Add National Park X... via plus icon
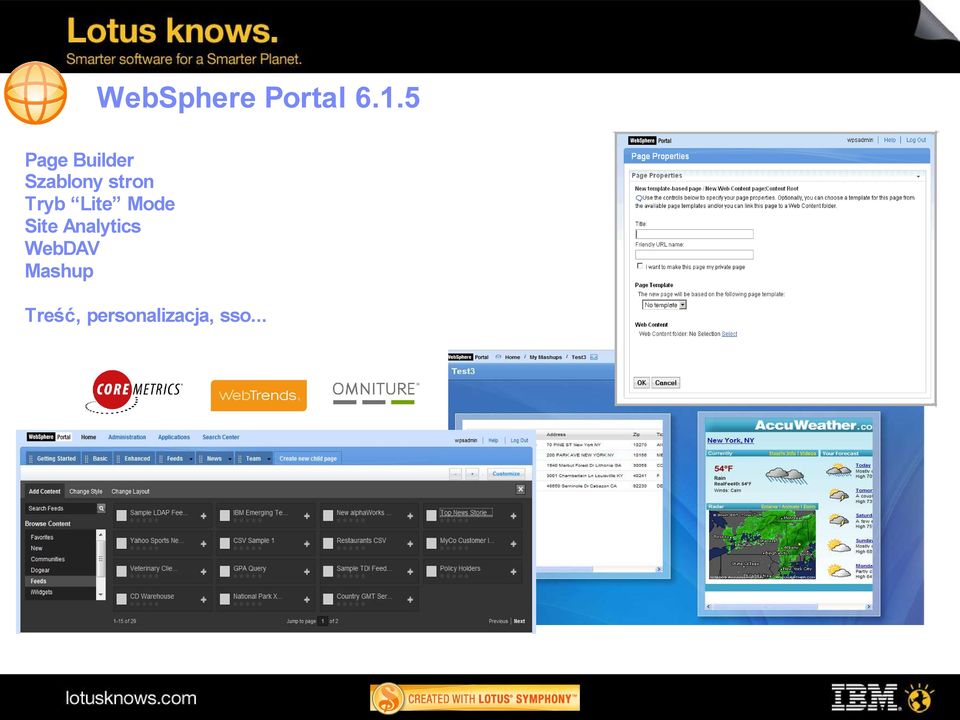 pos(307,600)
